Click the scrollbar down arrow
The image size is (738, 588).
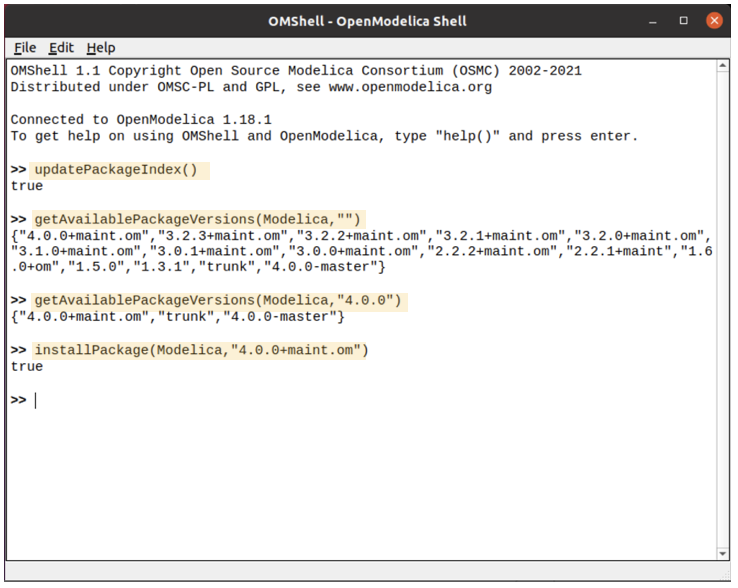pos(722,554)
